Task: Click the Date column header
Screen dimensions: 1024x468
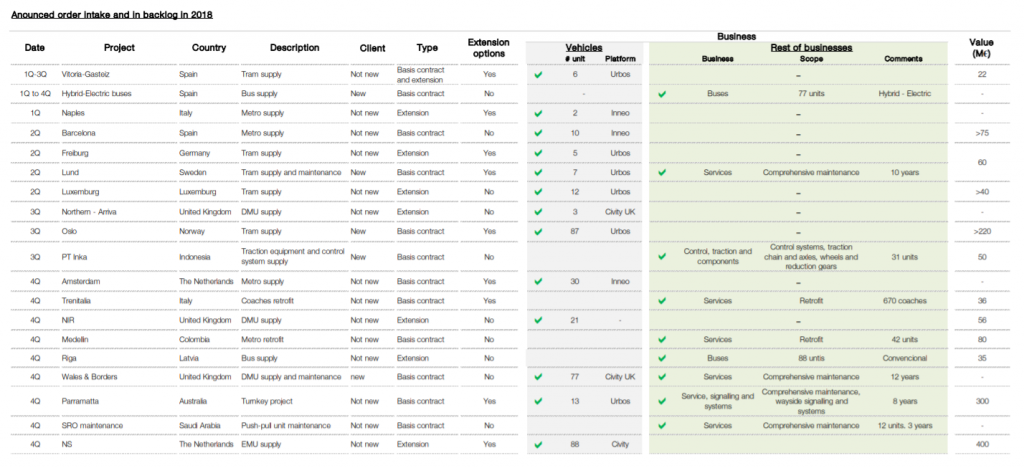Action: pyautogui.click(x=35, y=48)
